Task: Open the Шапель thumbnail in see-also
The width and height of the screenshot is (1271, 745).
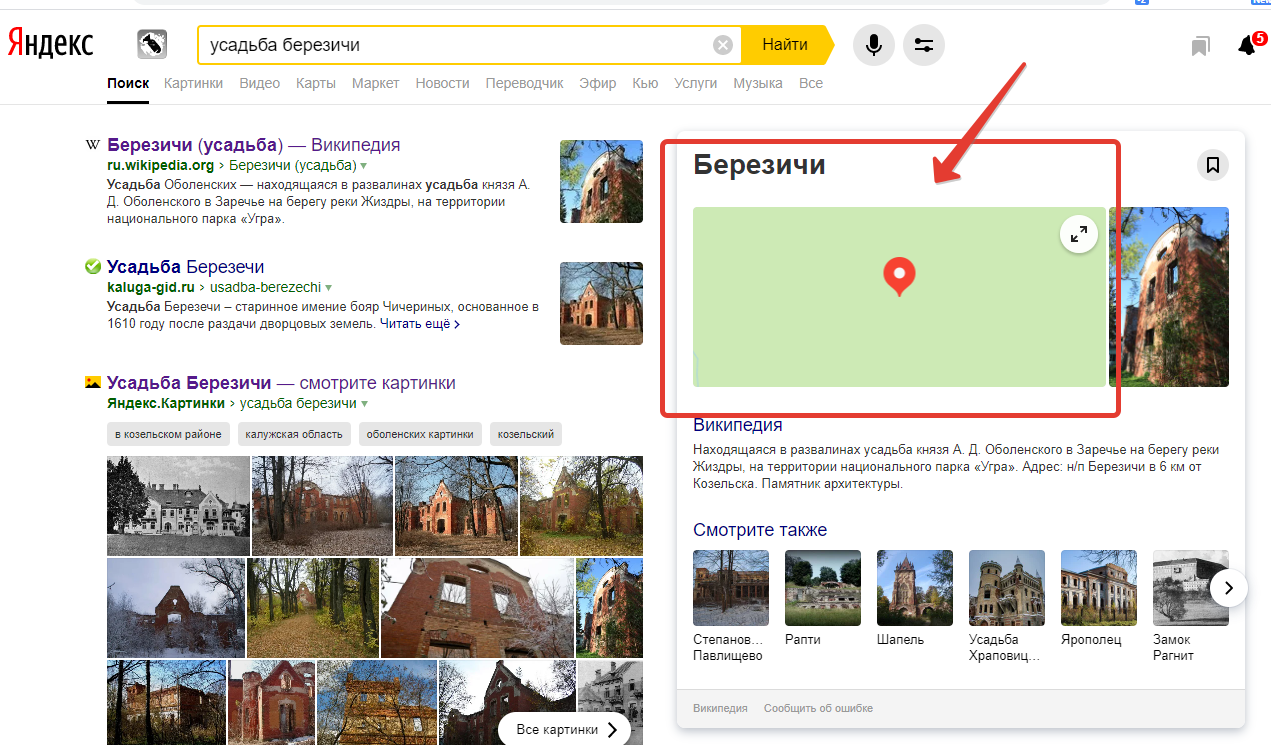Action: tap(915, 588)
